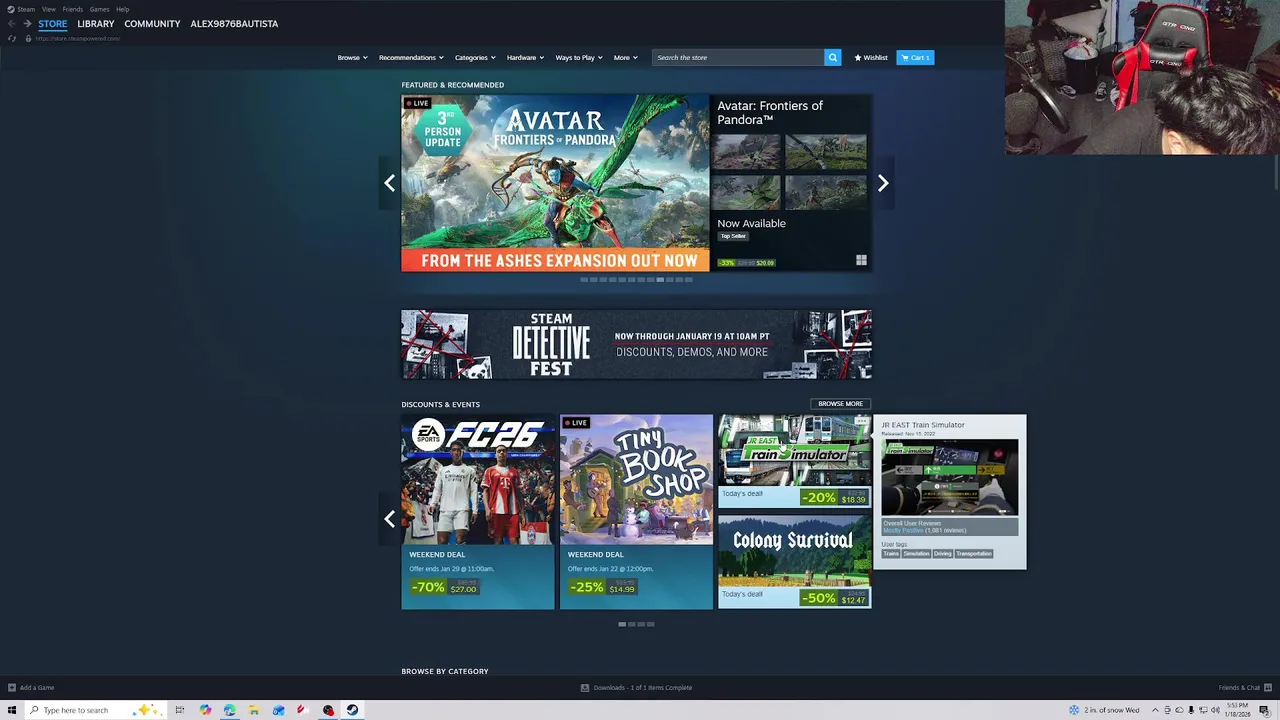The height and width of the screenshot is (720, 1280).
Task: Expand the Recommendations dropdown
Action: pos(411,57)
